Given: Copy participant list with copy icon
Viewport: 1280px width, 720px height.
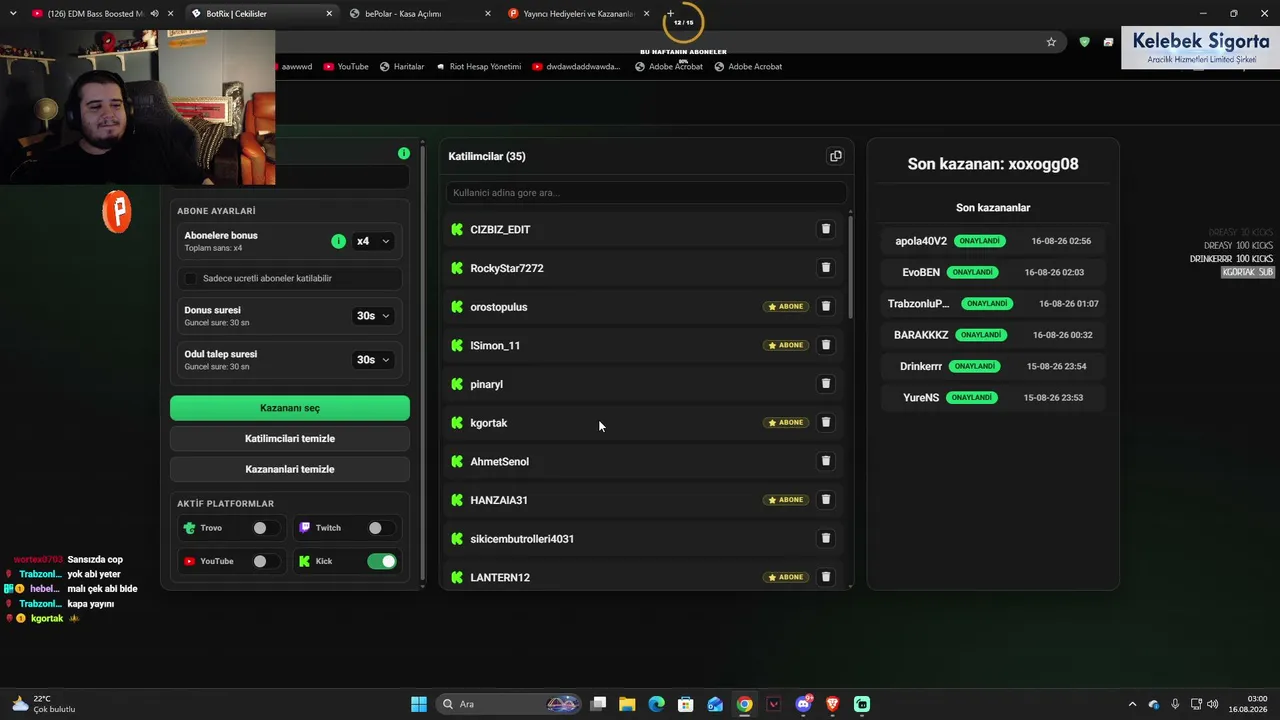Looking at the screenshot, I should pos(835,156).
